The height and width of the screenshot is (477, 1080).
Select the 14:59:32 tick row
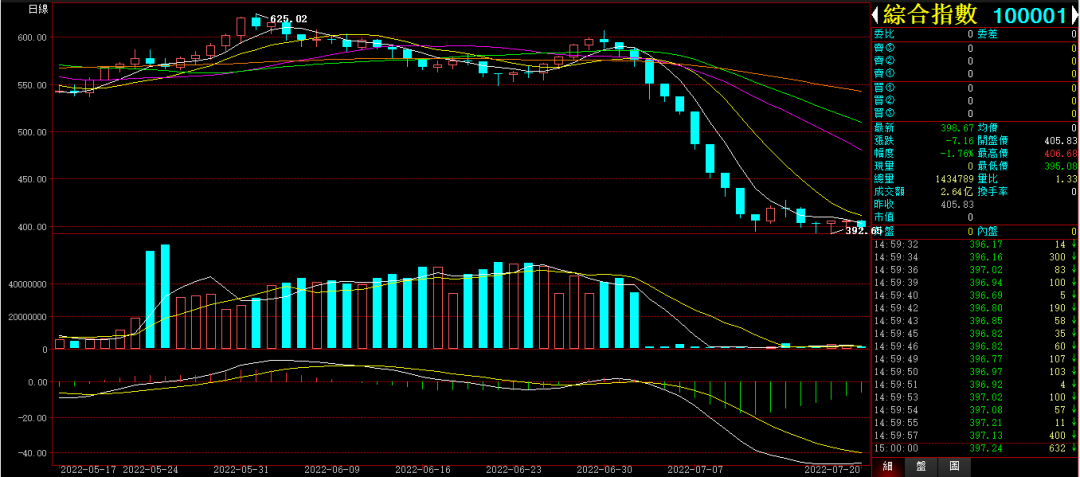coord(975,244)
